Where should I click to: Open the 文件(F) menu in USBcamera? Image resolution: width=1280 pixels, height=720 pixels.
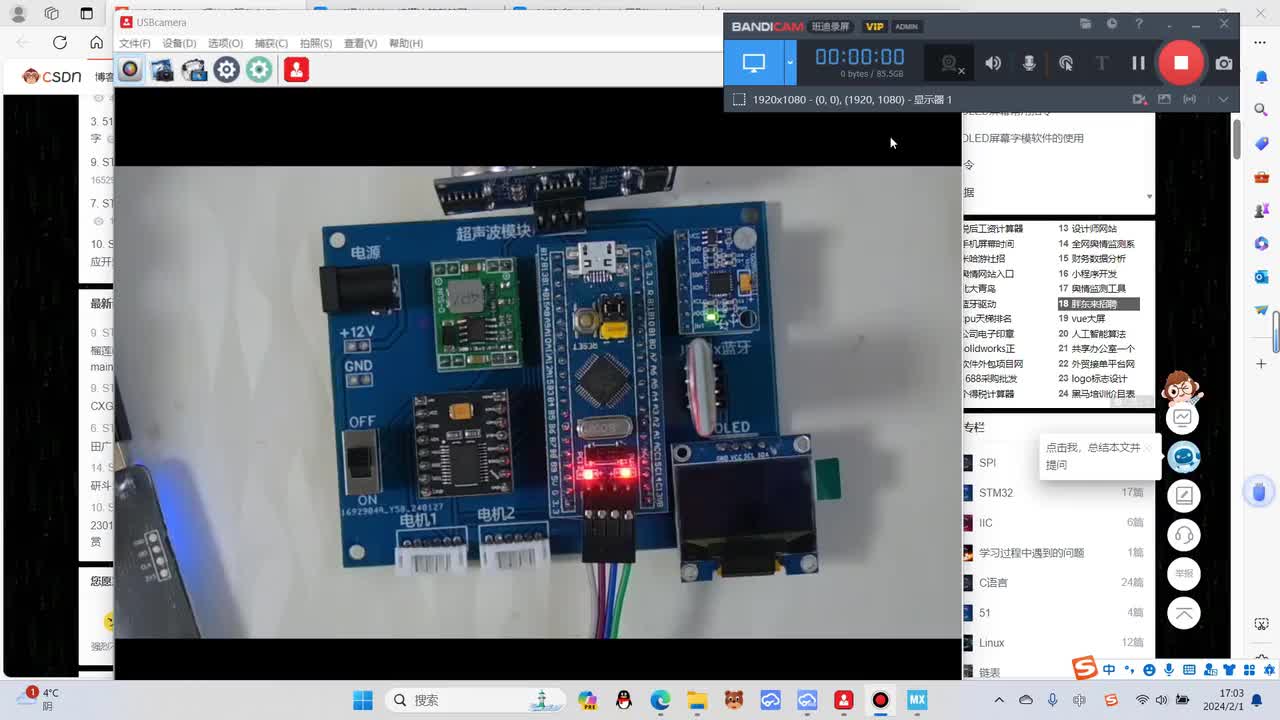(135, 44)
